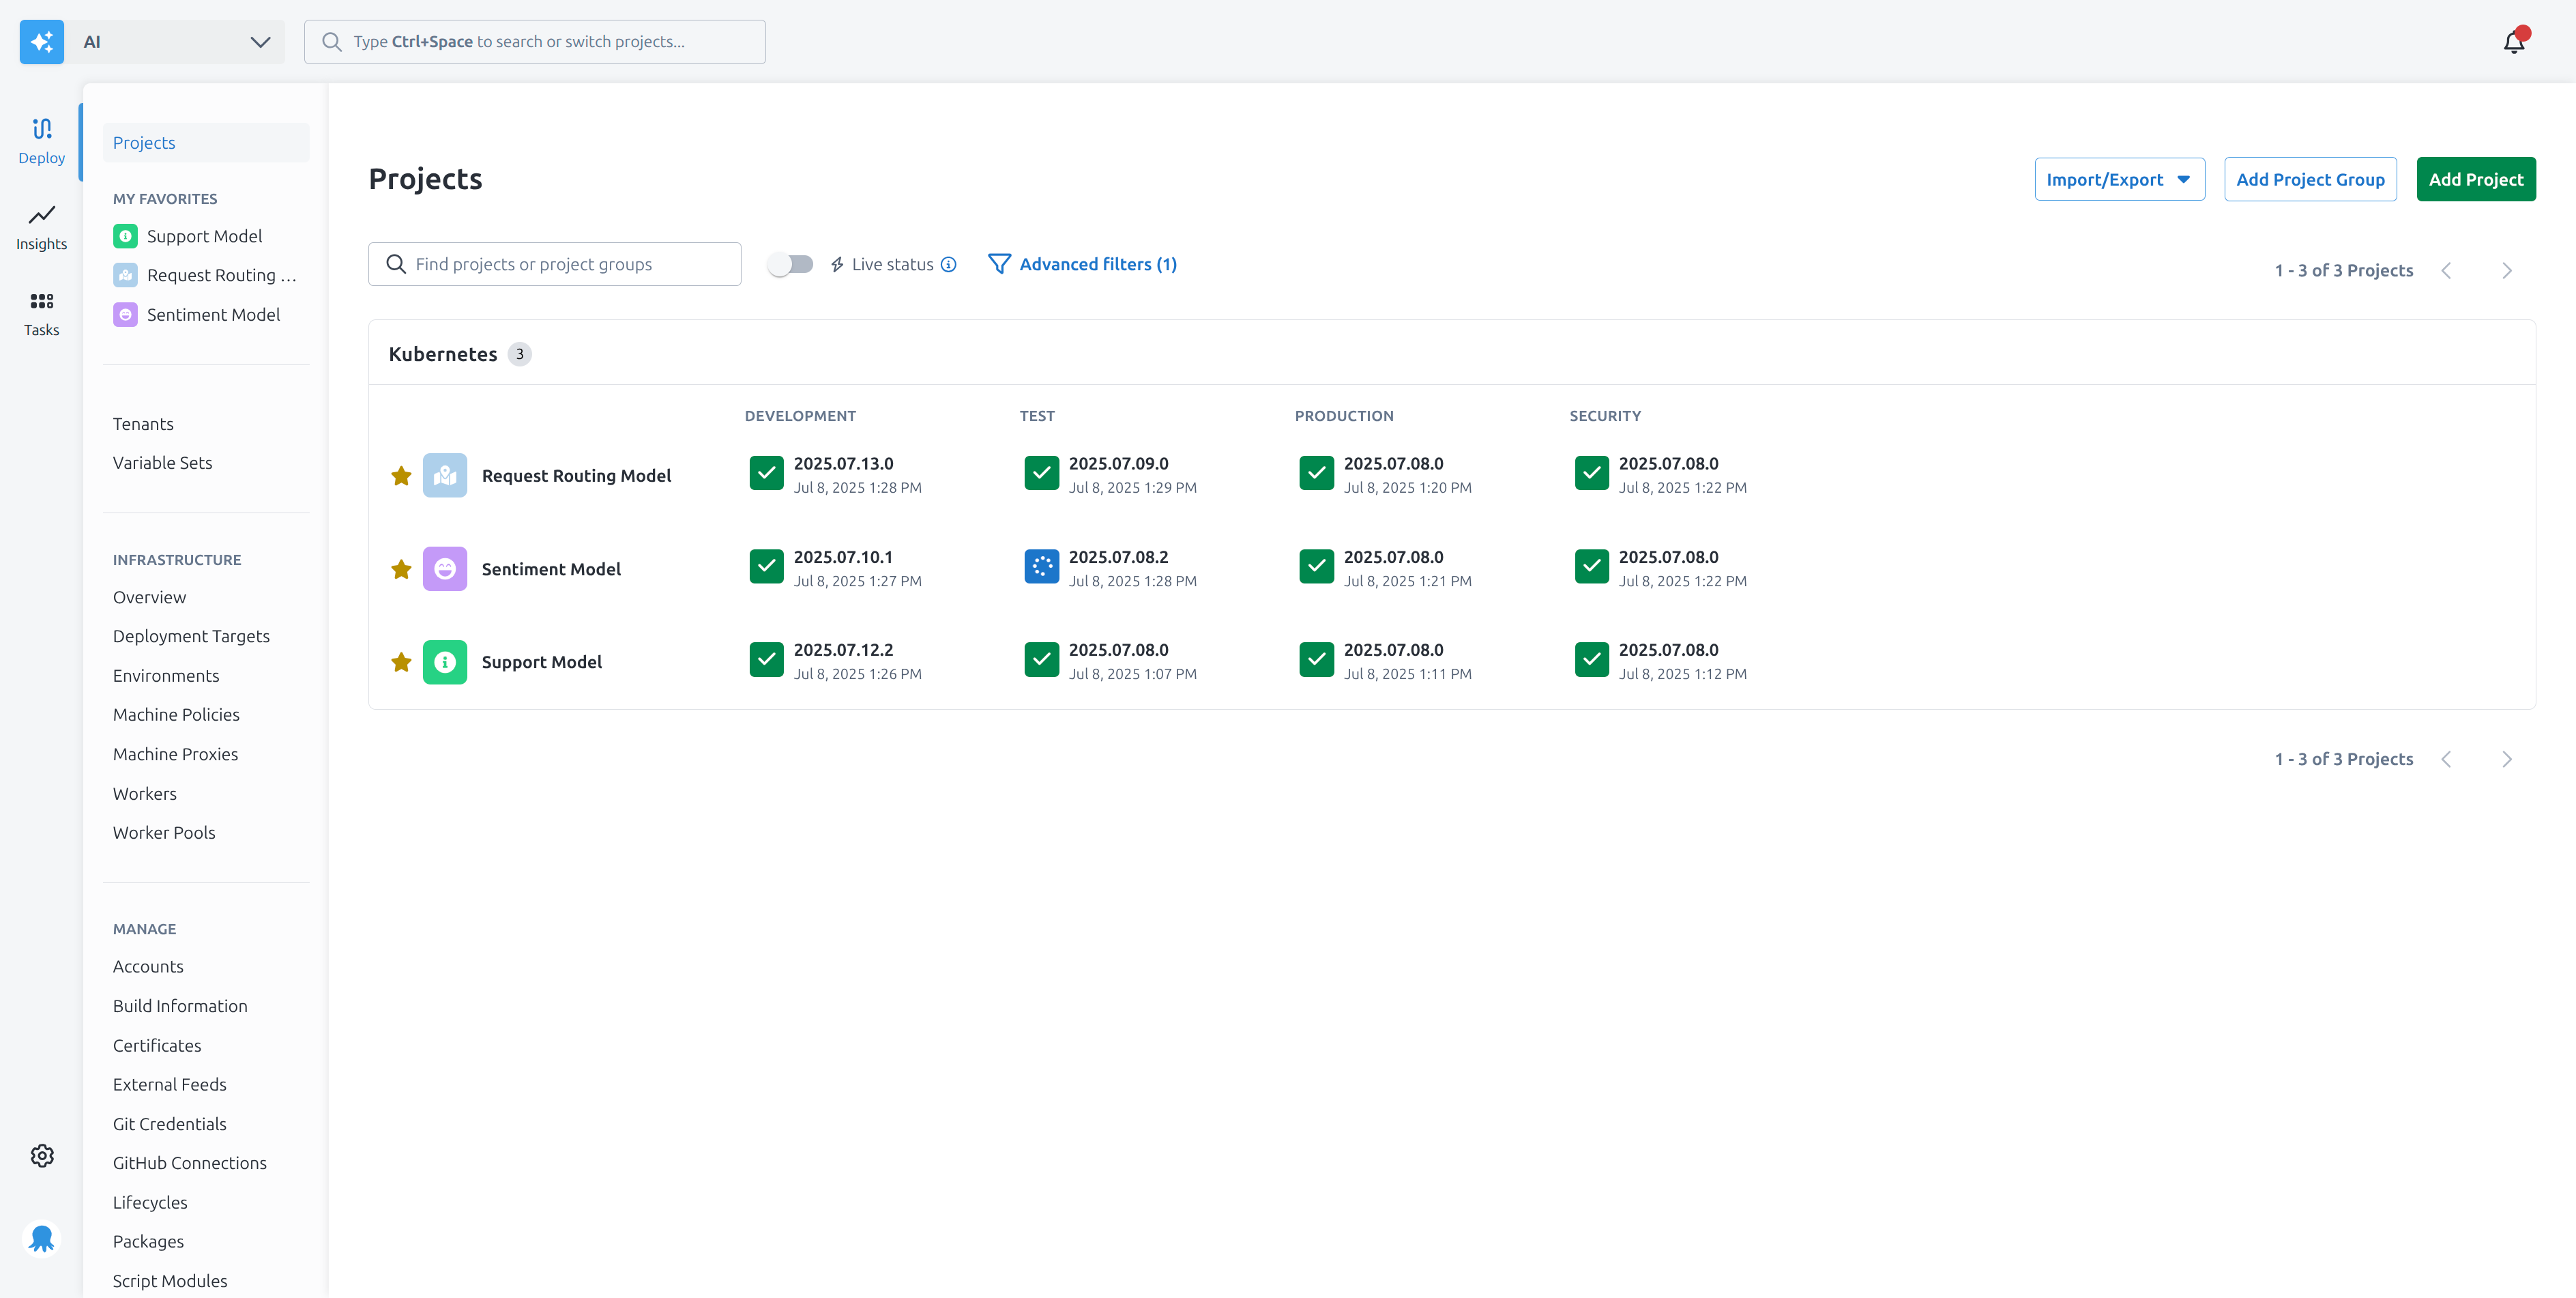Open the Insights section icon
Screen dimensions: 2576x1298
pyautogui.click(x=41, y=215)
